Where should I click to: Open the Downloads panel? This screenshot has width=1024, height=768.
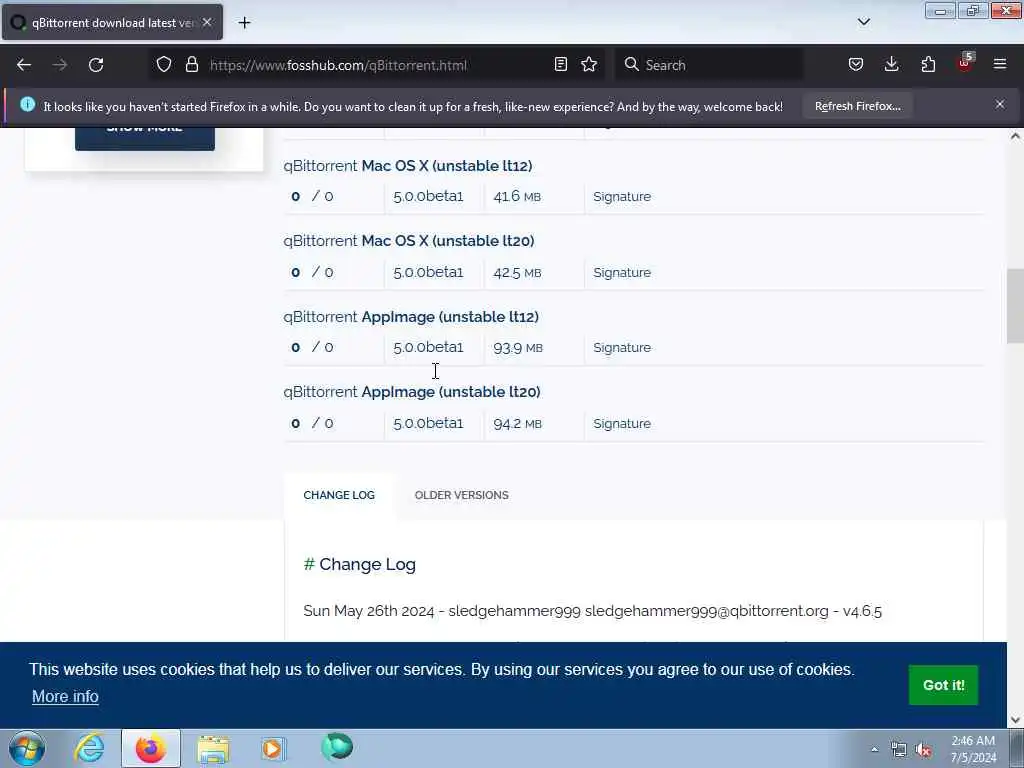point(891,64)
